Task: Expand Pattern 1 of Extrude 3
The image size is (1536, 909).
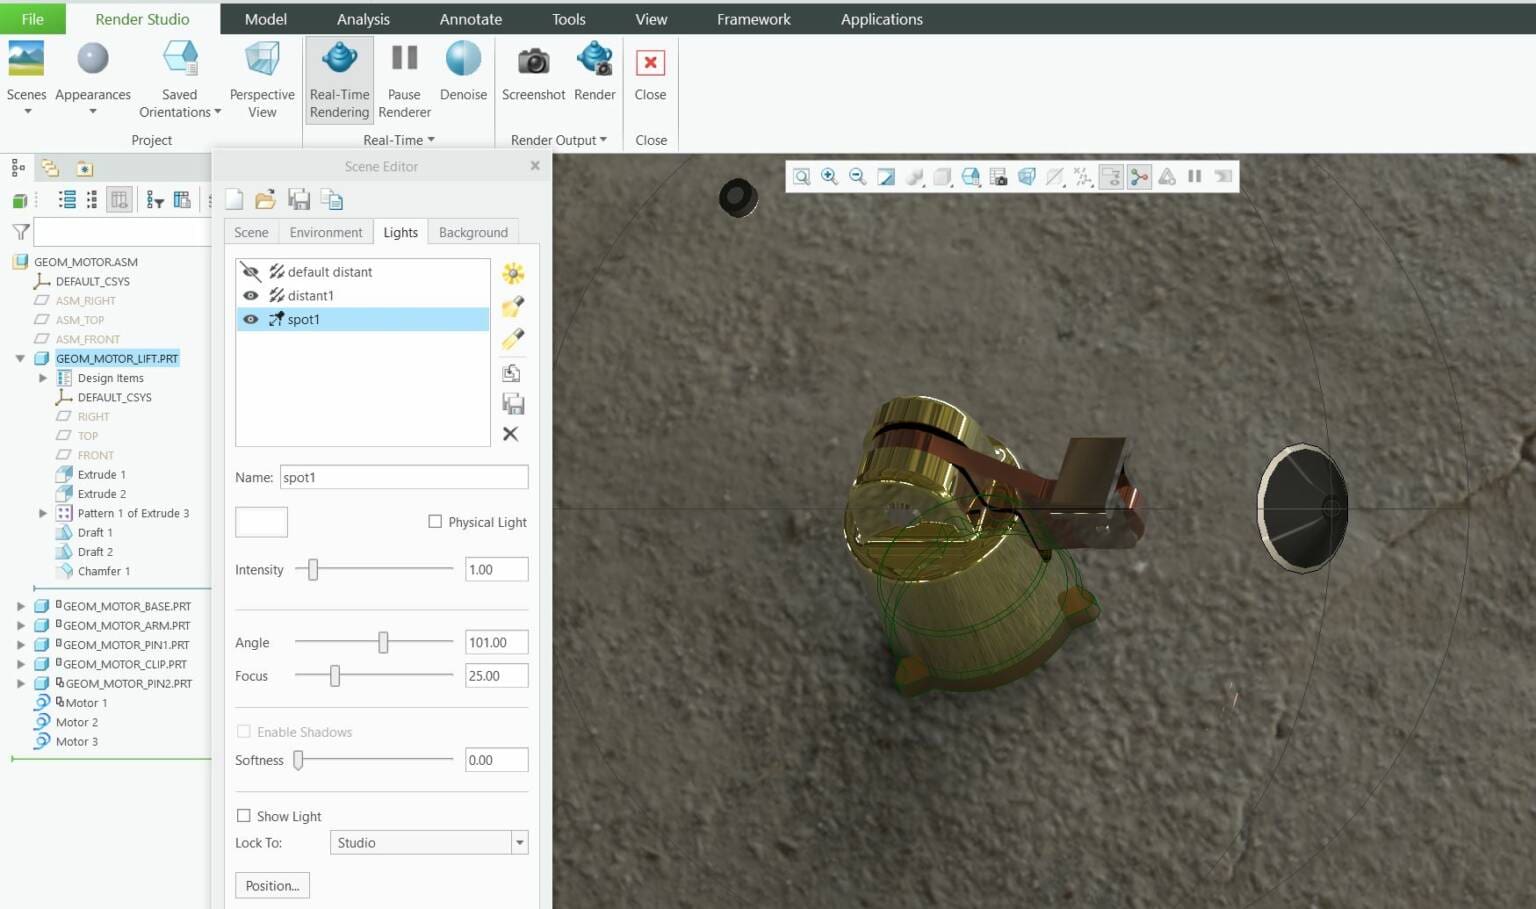Action: click(43, 513)
